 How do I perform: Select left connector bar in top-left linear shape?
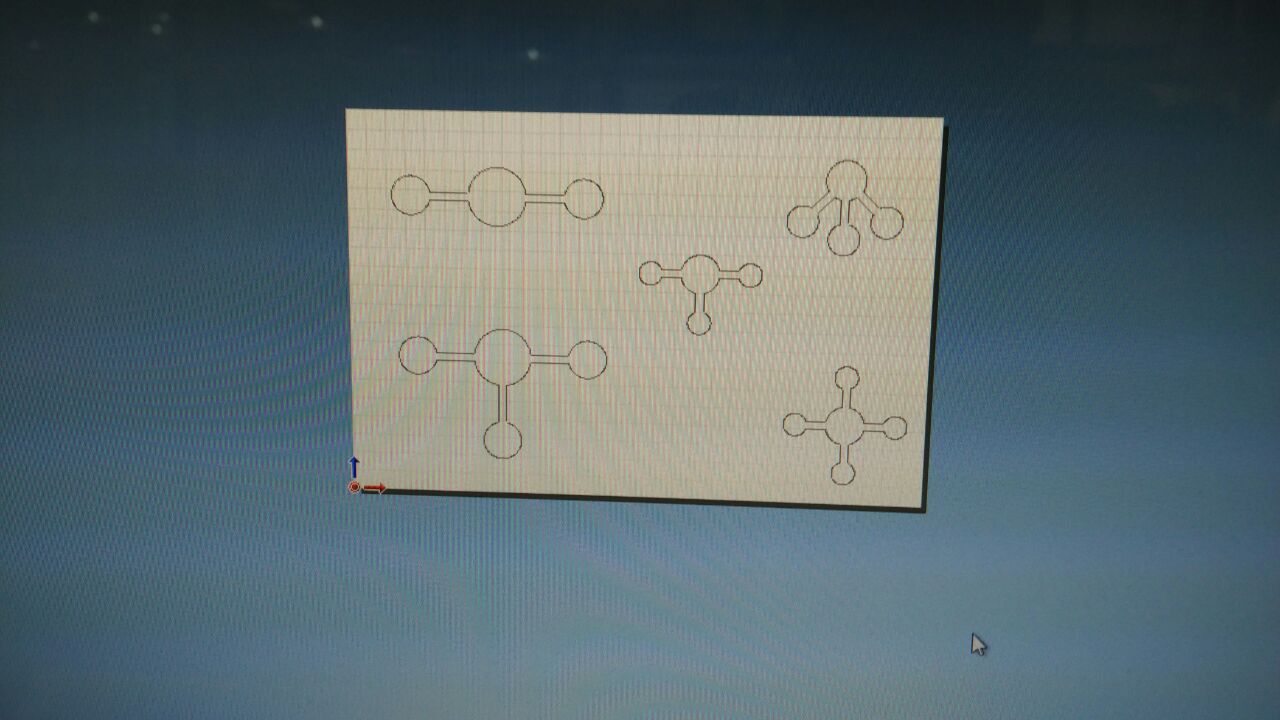coord(447,196)
